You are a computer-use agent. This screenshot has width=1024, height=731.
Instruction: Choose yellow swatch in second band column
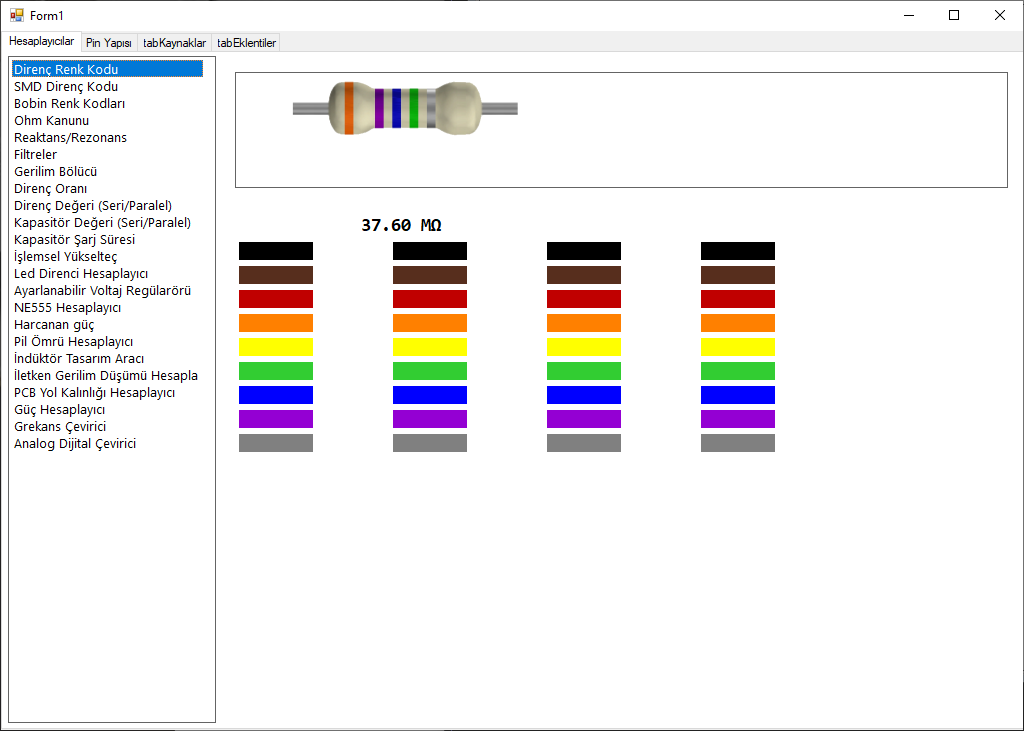(430, 347)
